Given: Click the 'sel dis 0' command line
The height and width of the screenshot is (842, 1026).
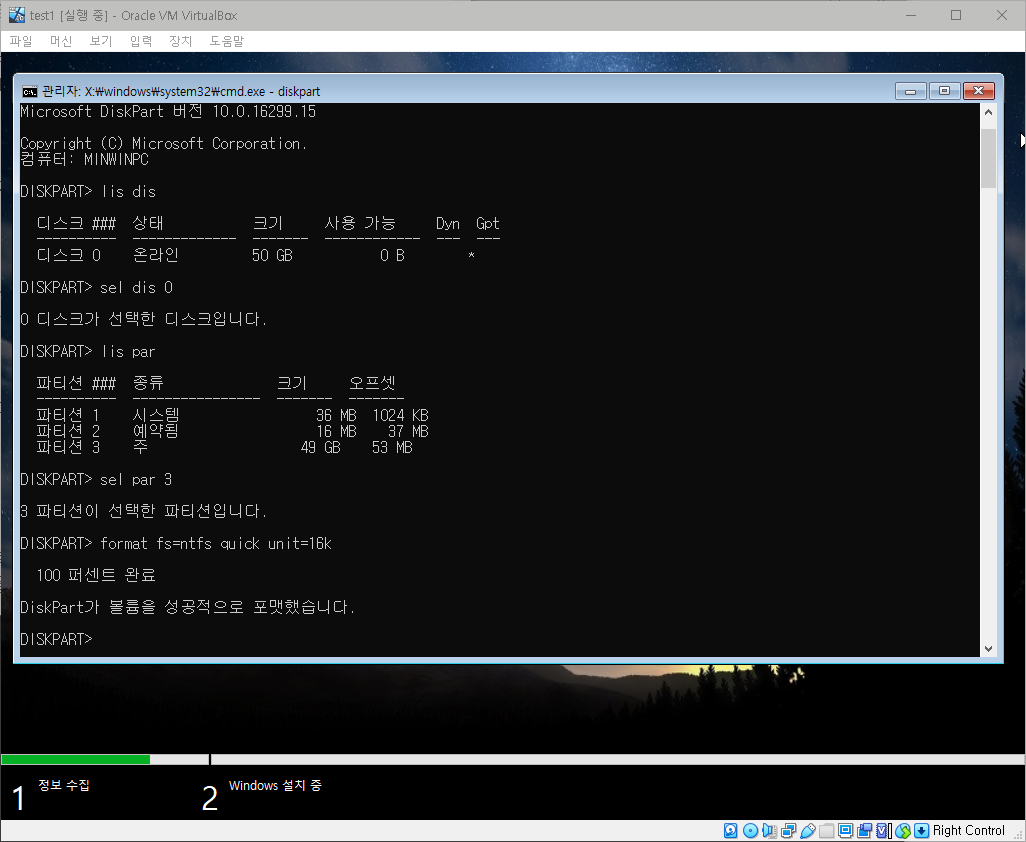Looking at the screenshot, I should click(96, 287).
